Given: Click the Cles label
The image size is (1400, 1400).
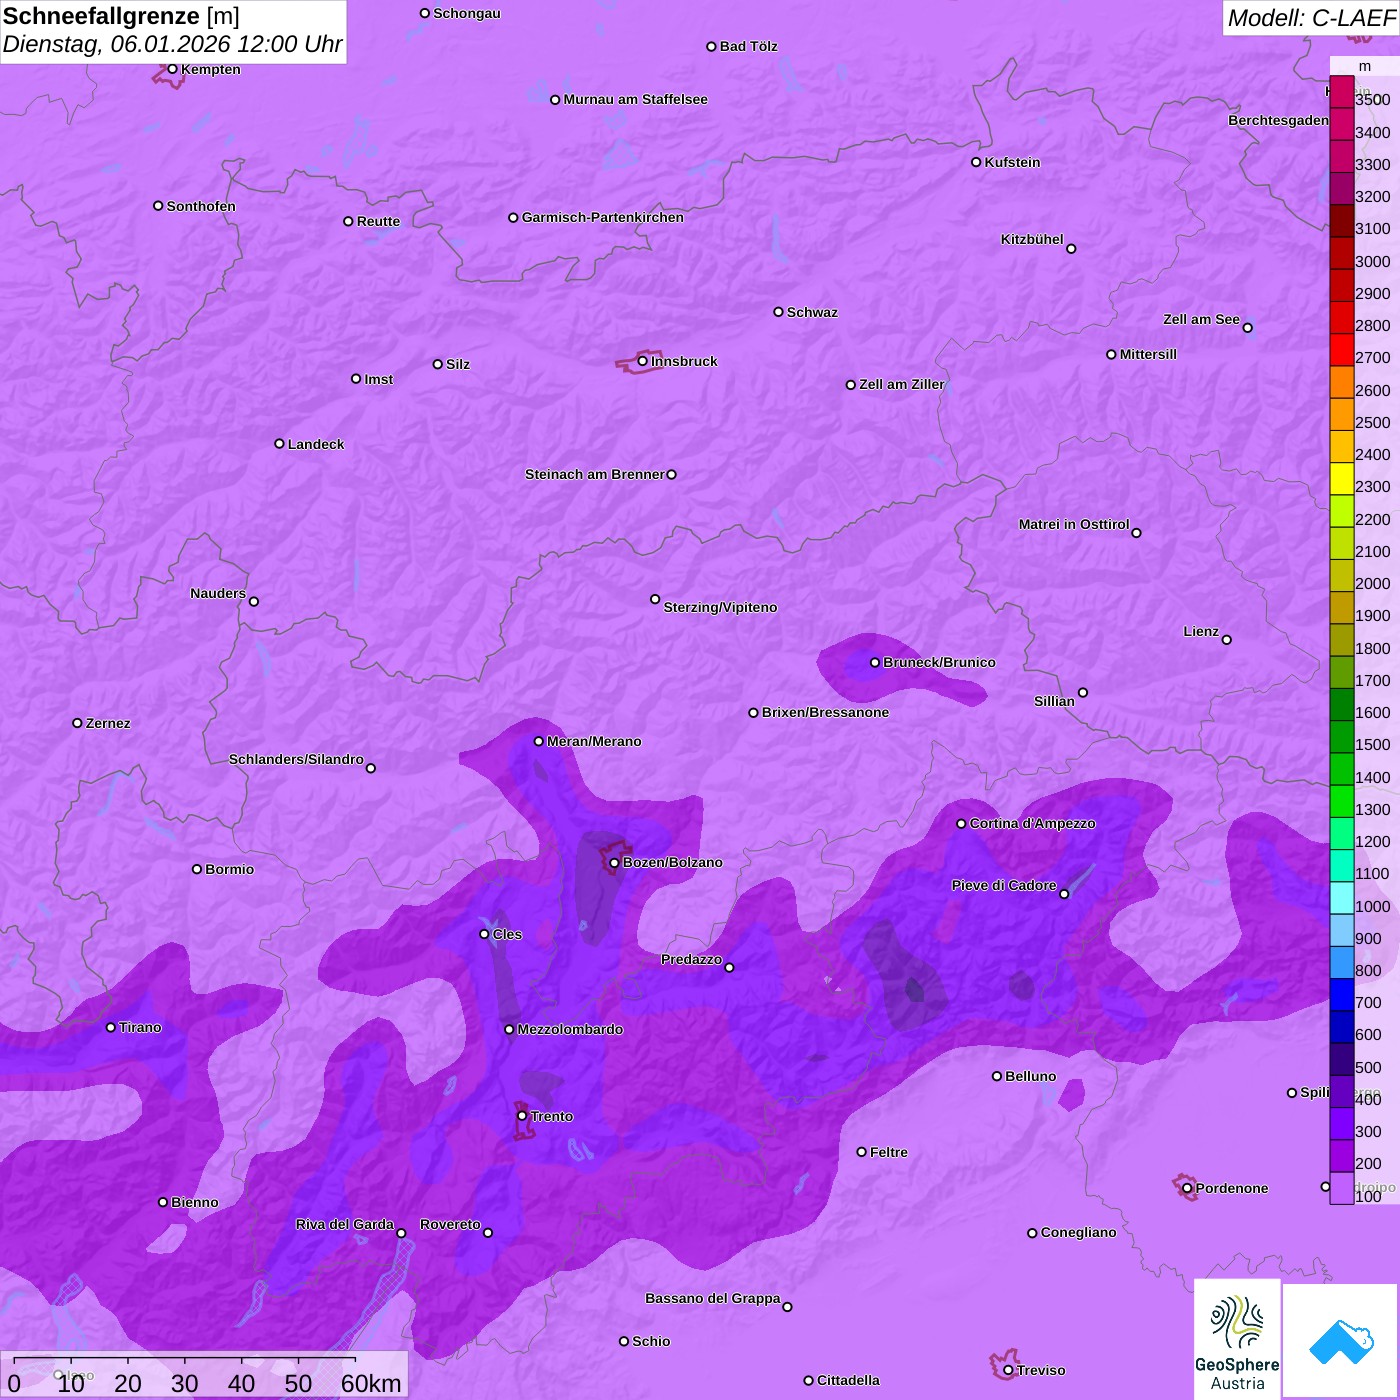Looking at the screenshot, I should pyautogui.click(x=507, y=934).
